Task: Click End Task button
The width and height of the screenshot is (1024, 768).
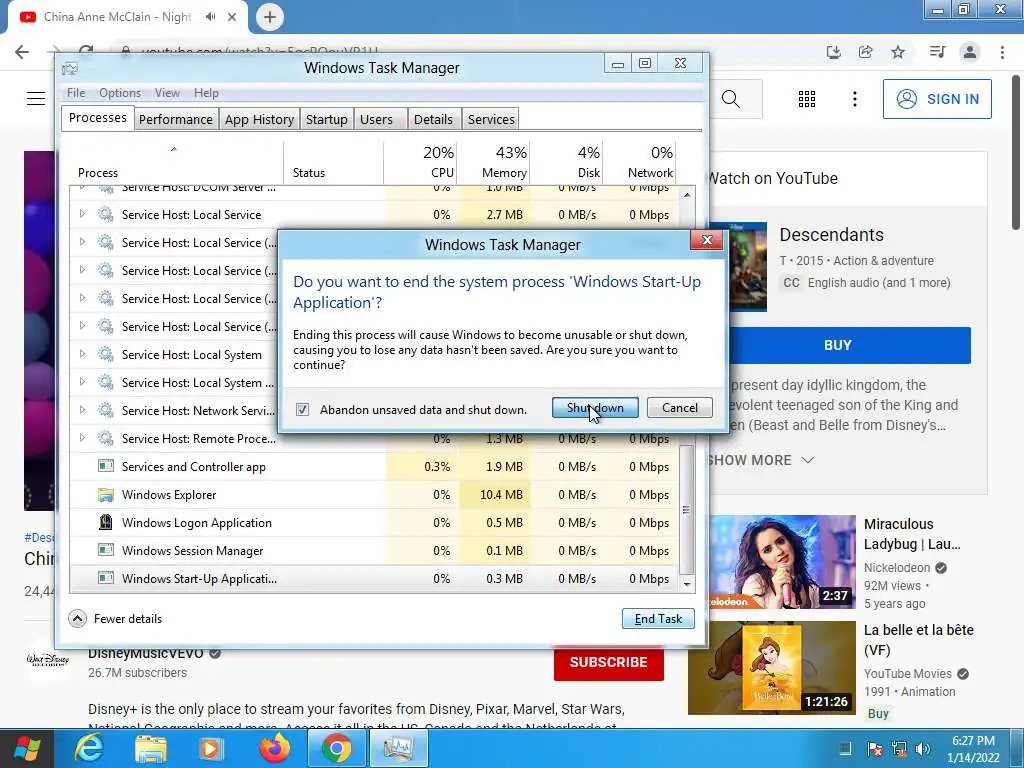Action: coord(658,618)
